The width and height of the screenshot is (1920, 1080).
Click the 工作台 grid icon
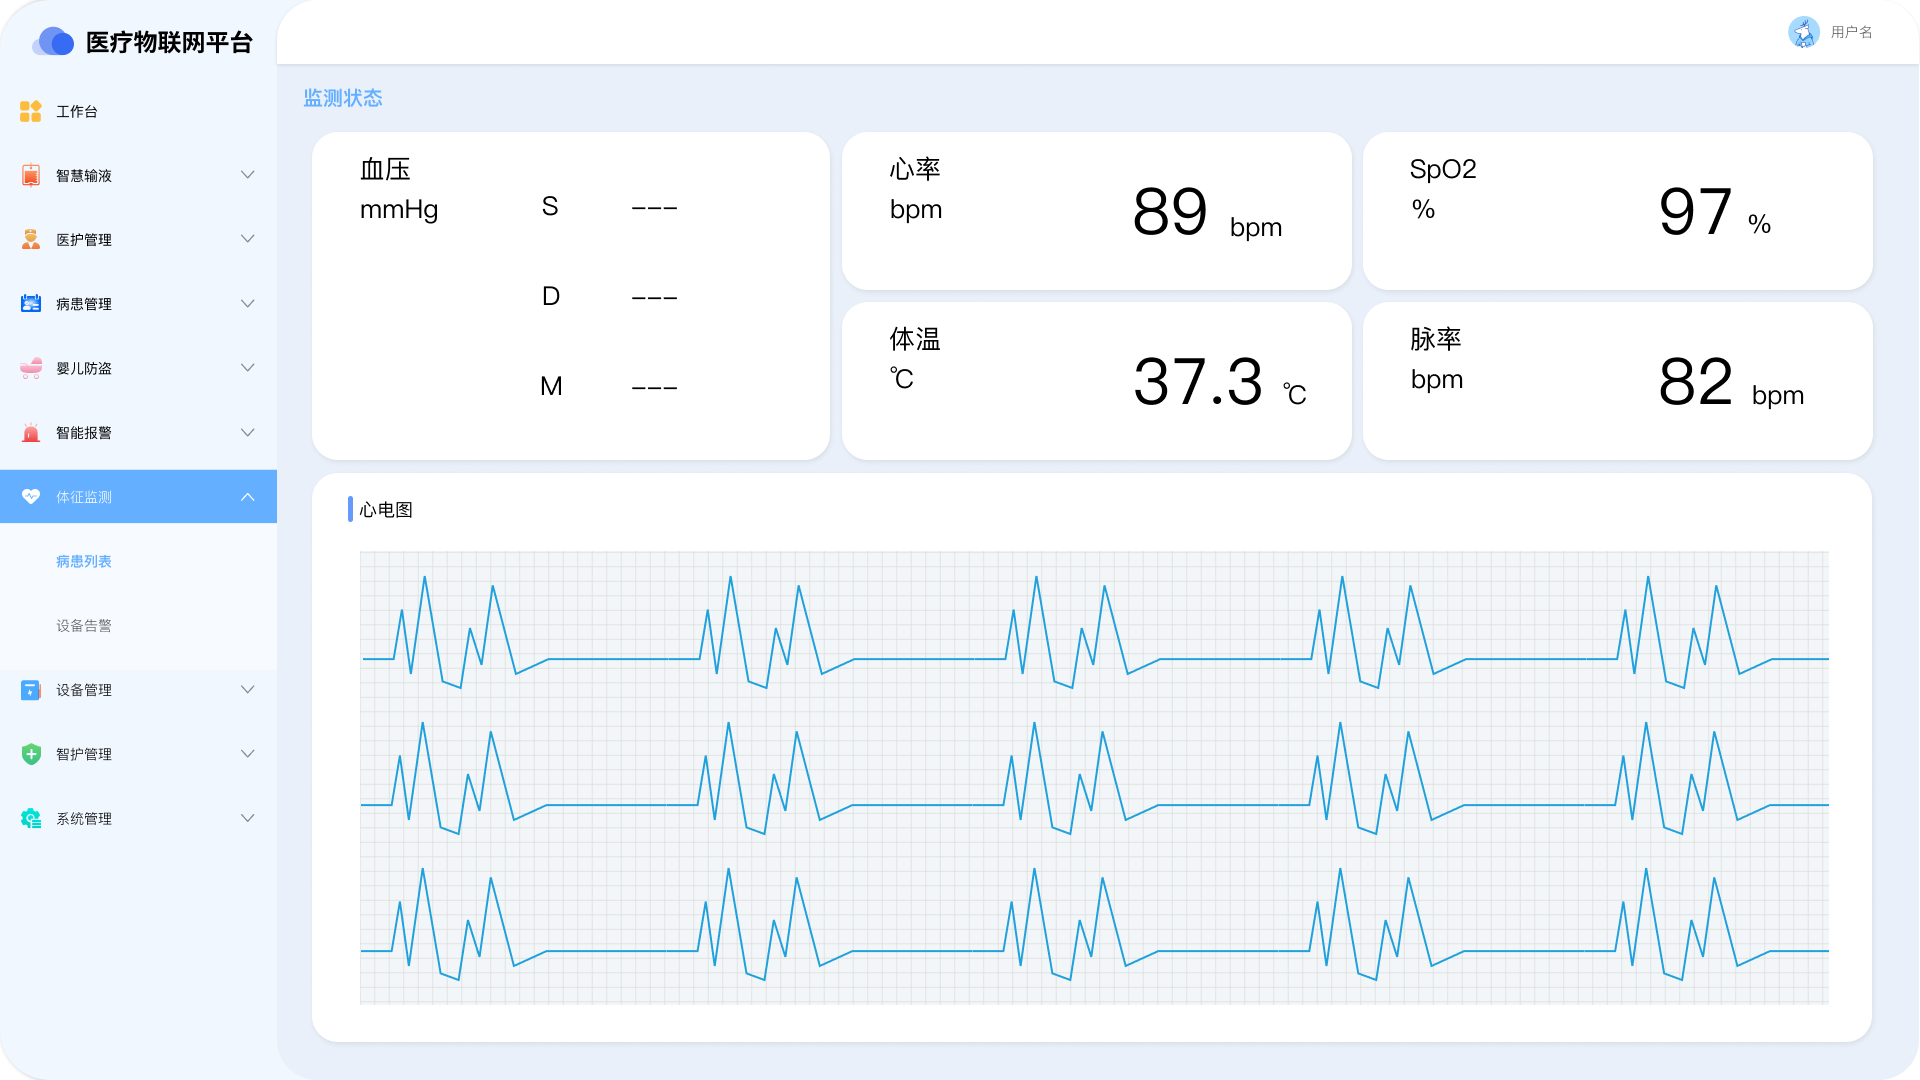(31, 111)
